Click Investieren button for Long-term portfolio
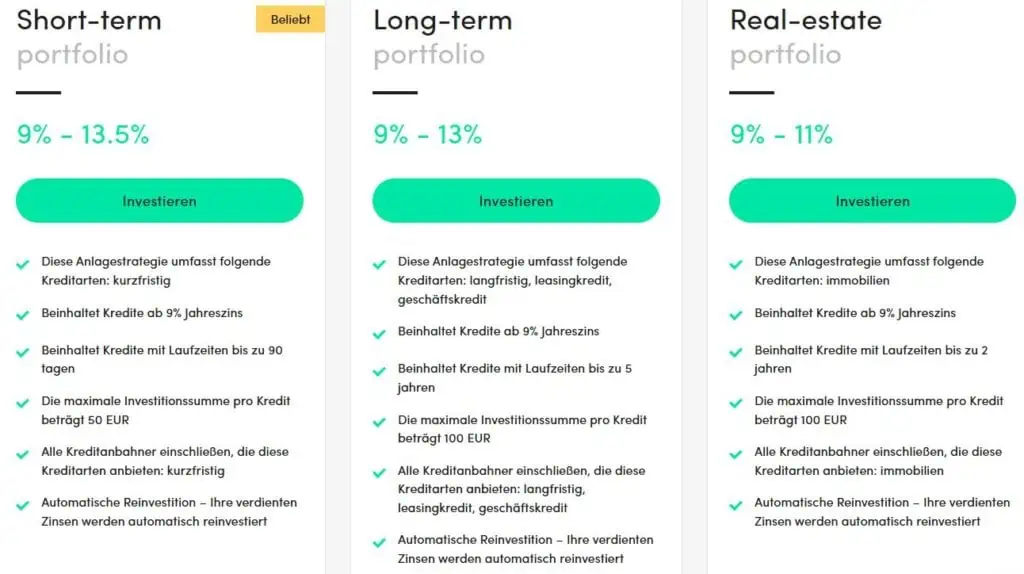The width and height of the screenshot is (1024, 574). coord(516,200)
